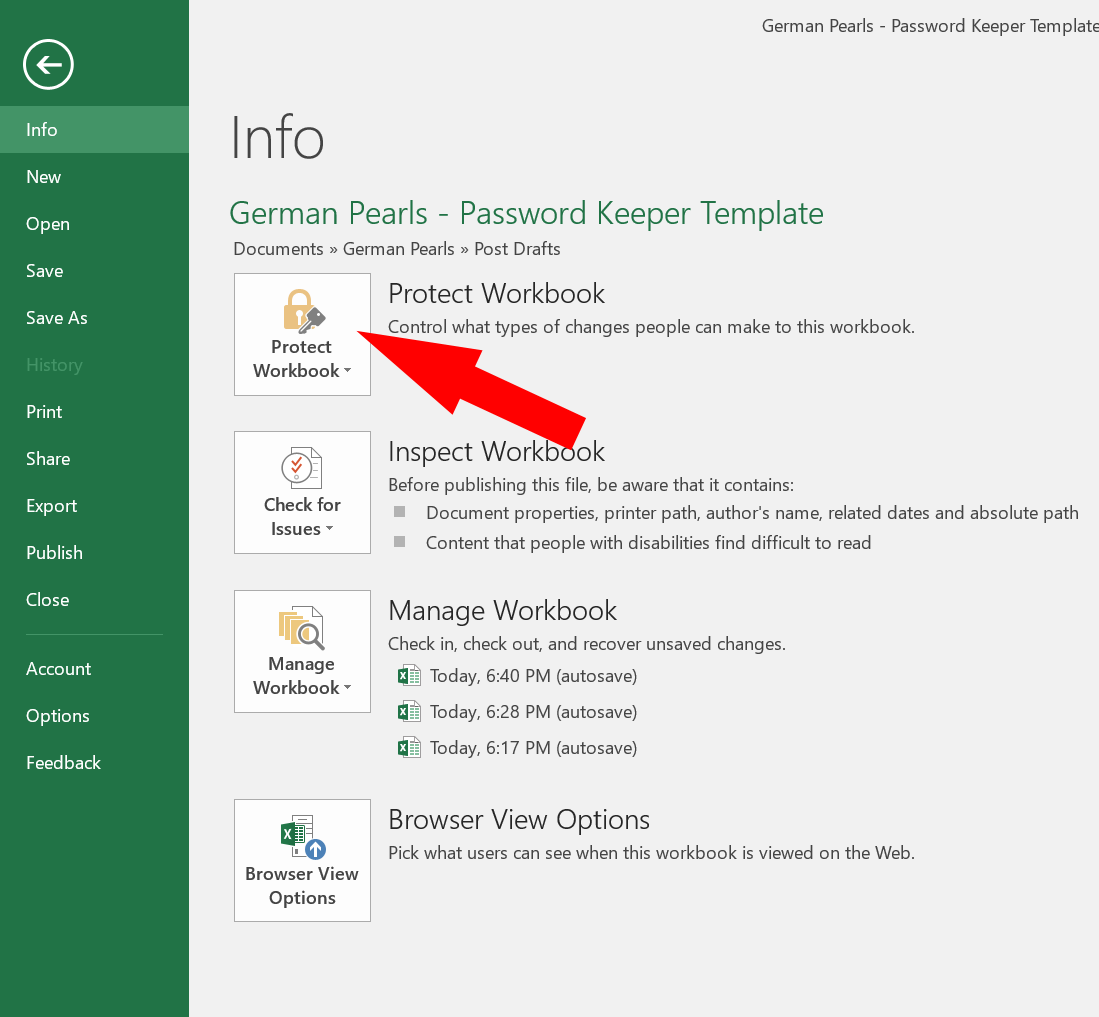Click Save As in the sidebar

point(56,317)
